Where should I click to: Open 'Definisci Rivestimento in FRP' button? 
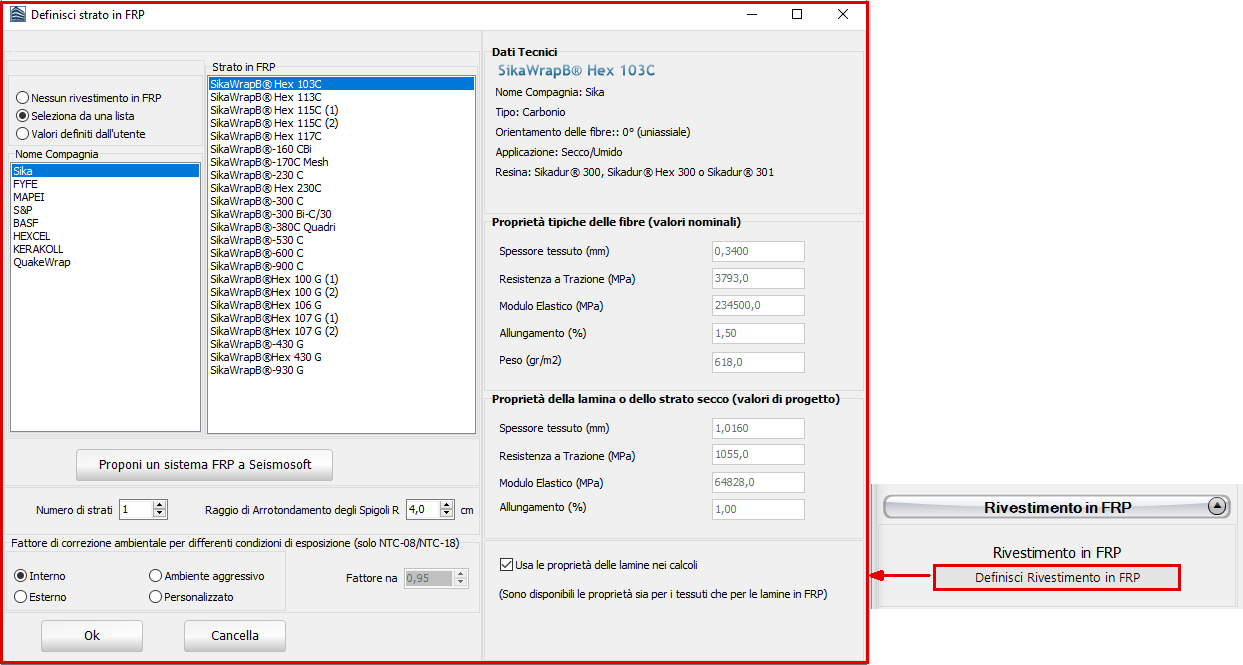1057,577
